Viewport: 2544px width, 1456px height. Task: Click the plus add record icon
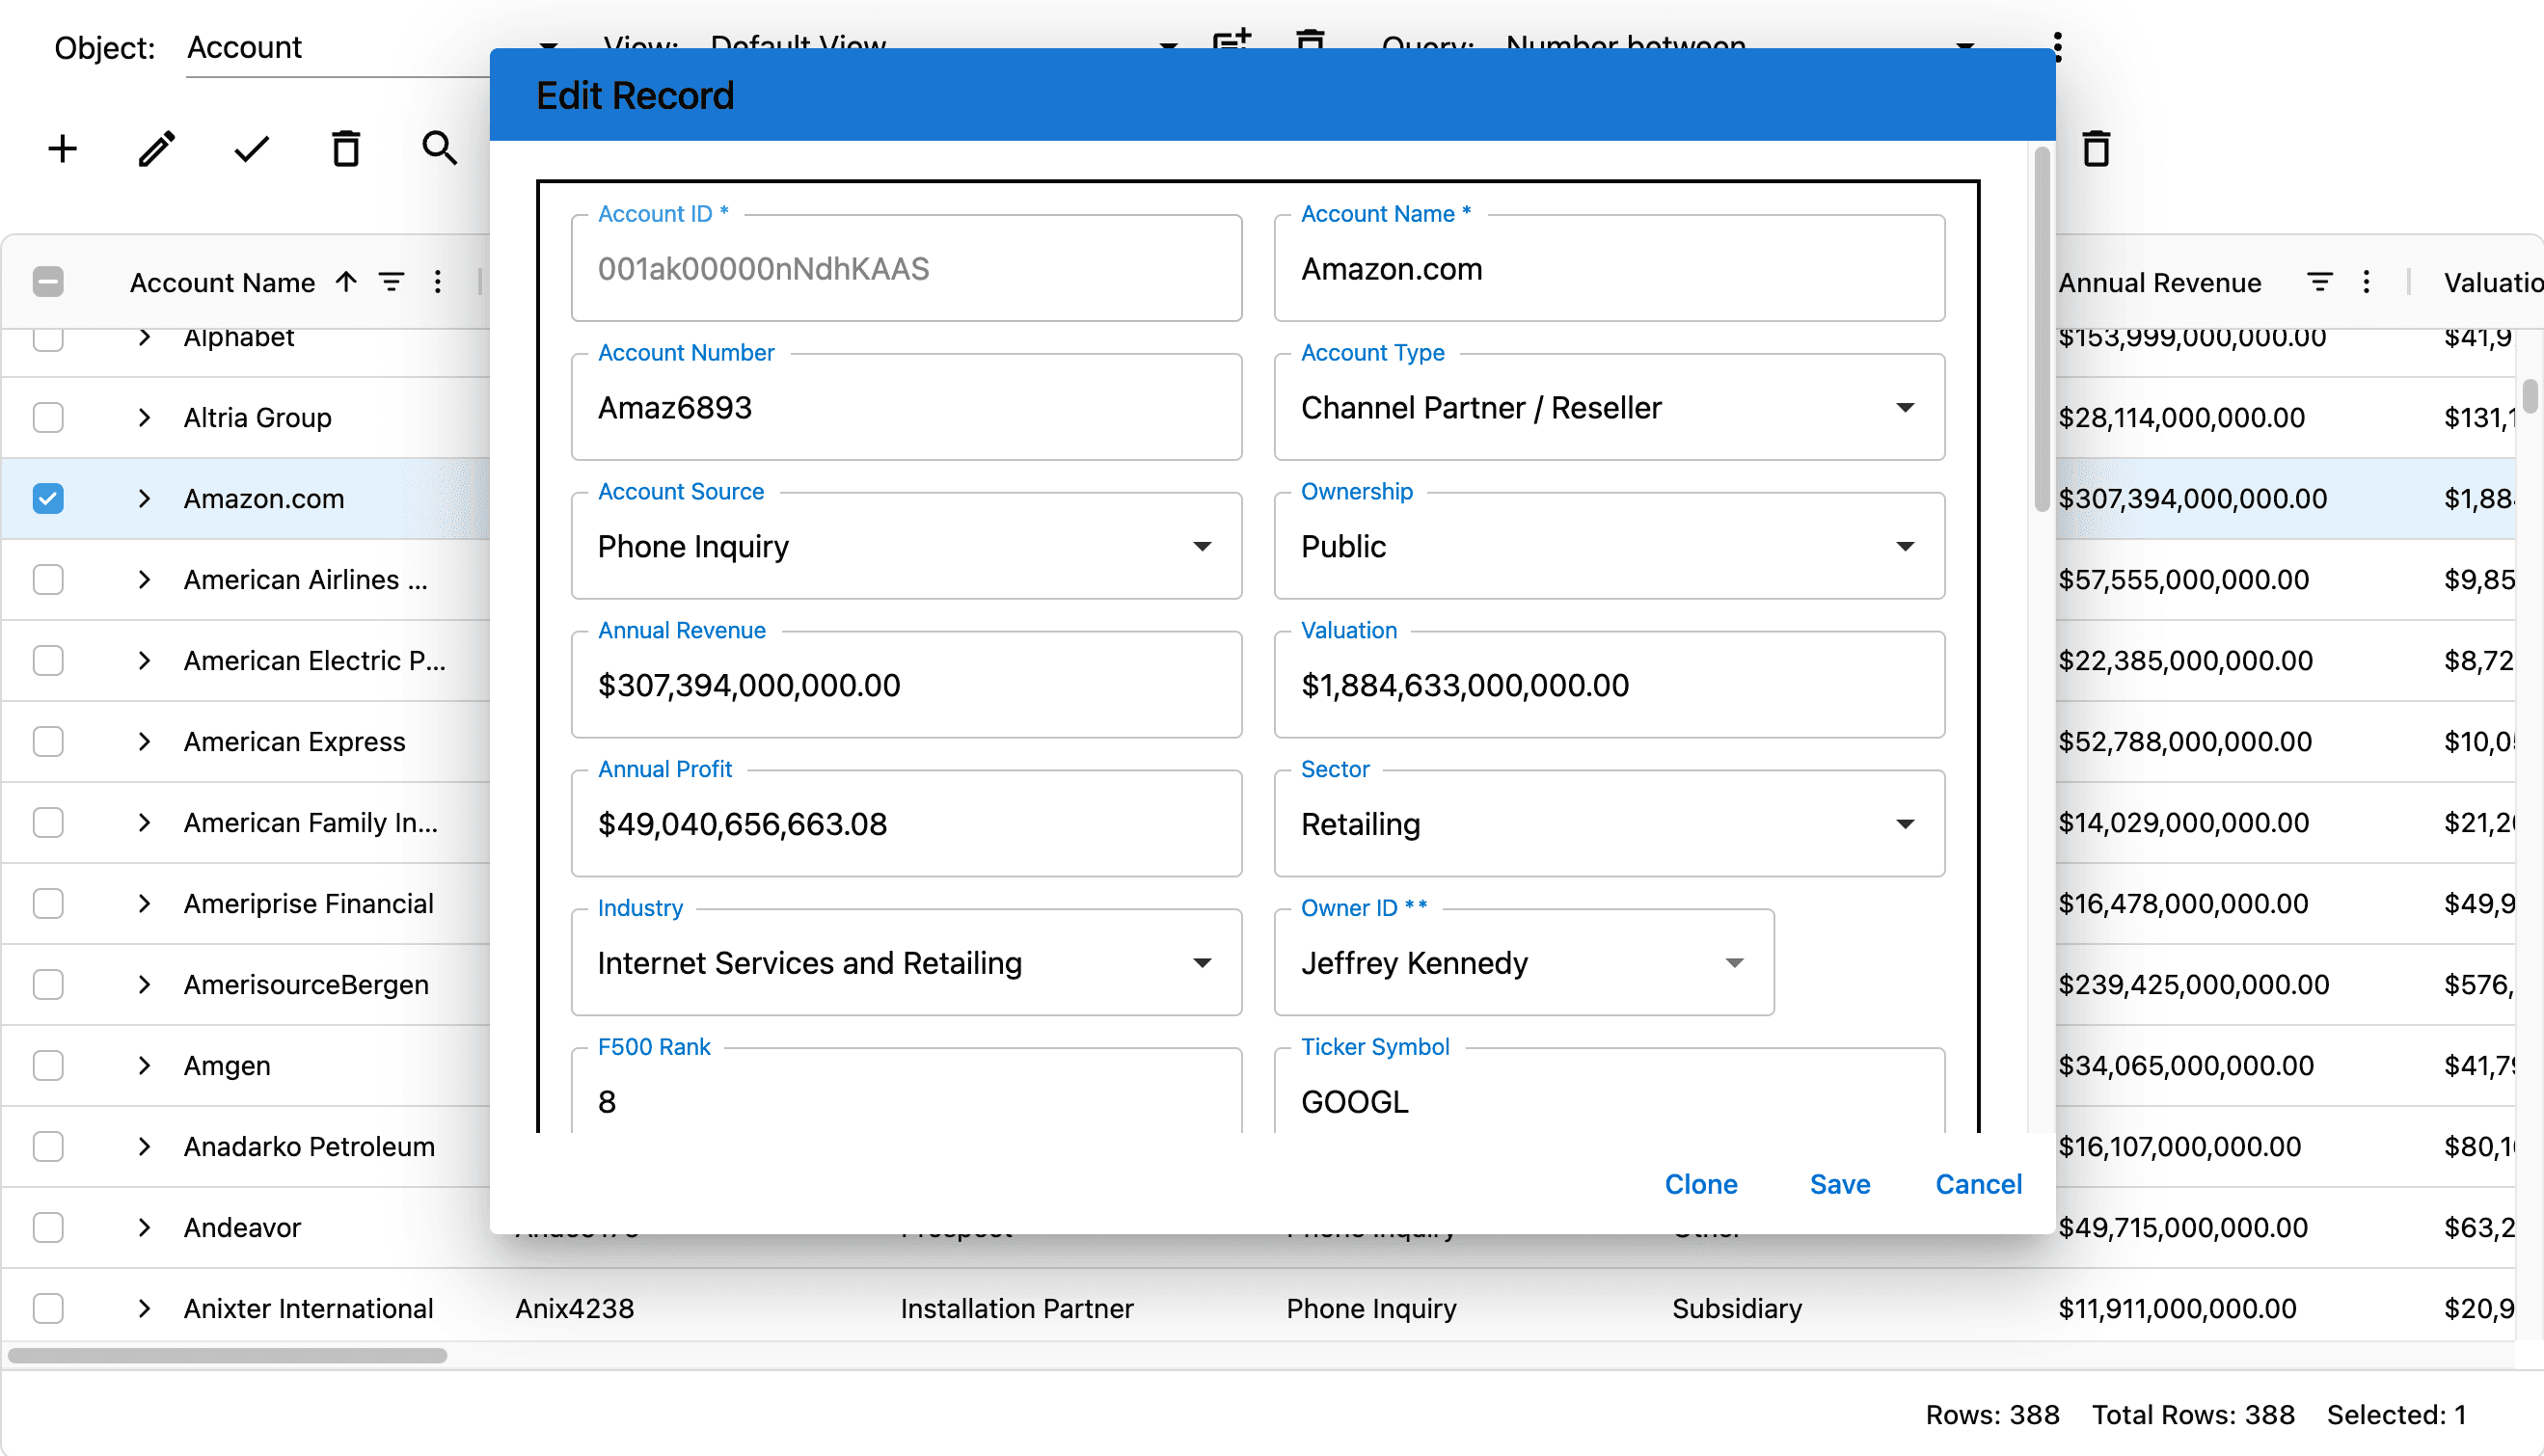pyautogui.click(x=62, y=149)
